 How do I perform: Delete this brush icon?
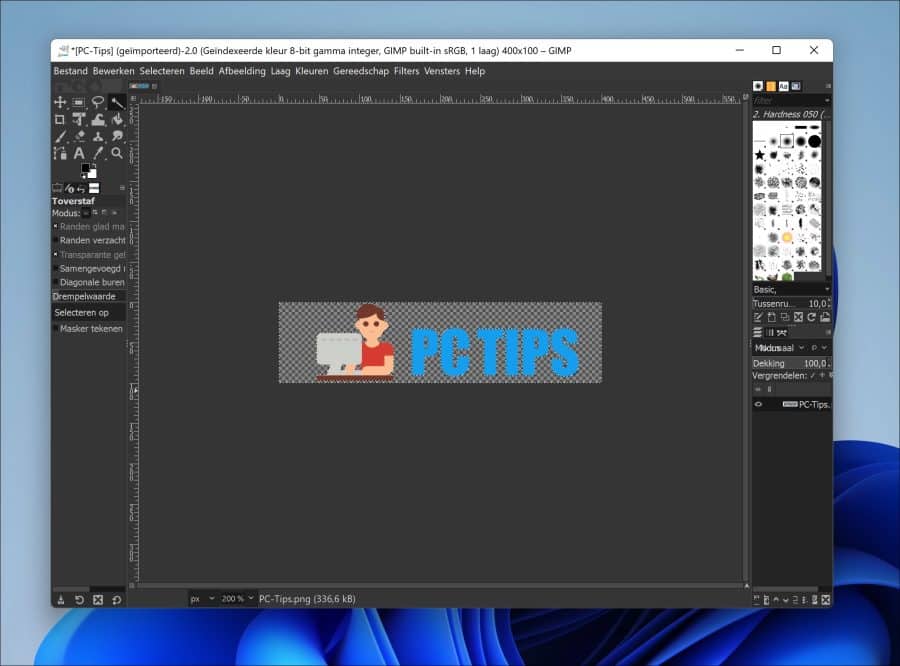pyautogui.click(x=798, y=317)
